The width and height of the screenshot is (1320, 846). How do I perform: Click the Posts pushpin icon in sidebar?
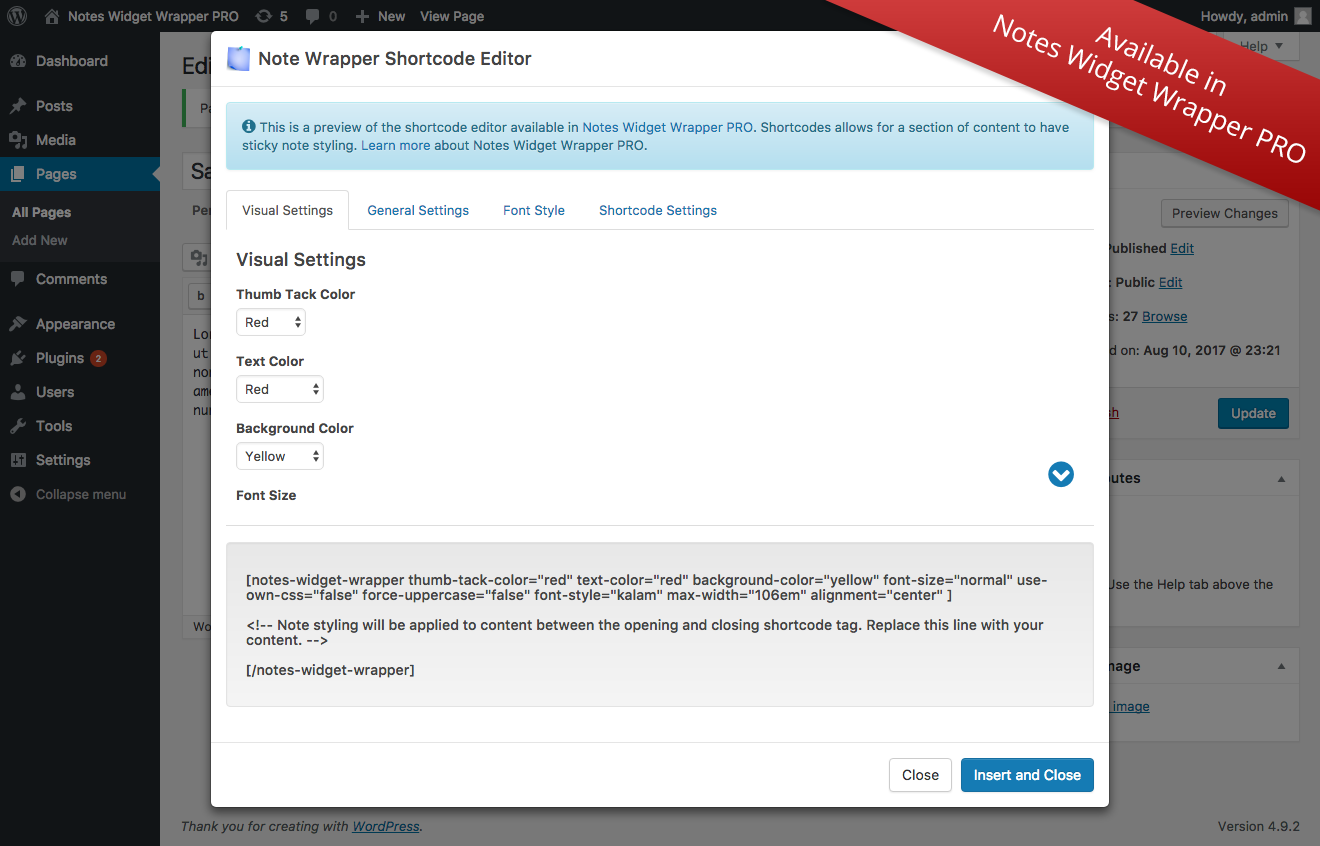pos(18,106)
